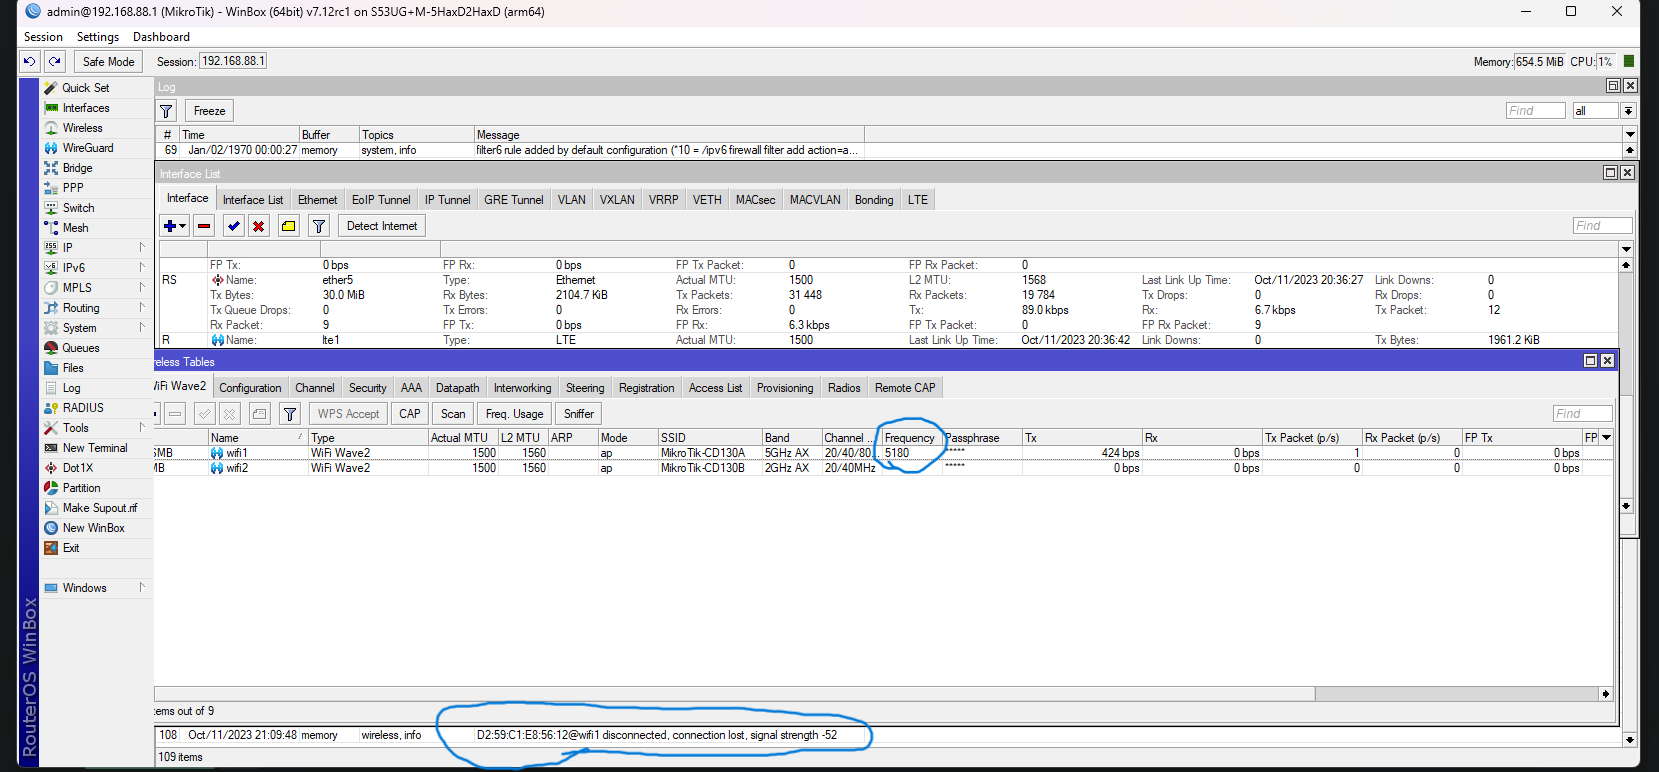Open the Bridge sidebar entry
The width and height of the screenshot is (1659, 772).
(77, 168)
